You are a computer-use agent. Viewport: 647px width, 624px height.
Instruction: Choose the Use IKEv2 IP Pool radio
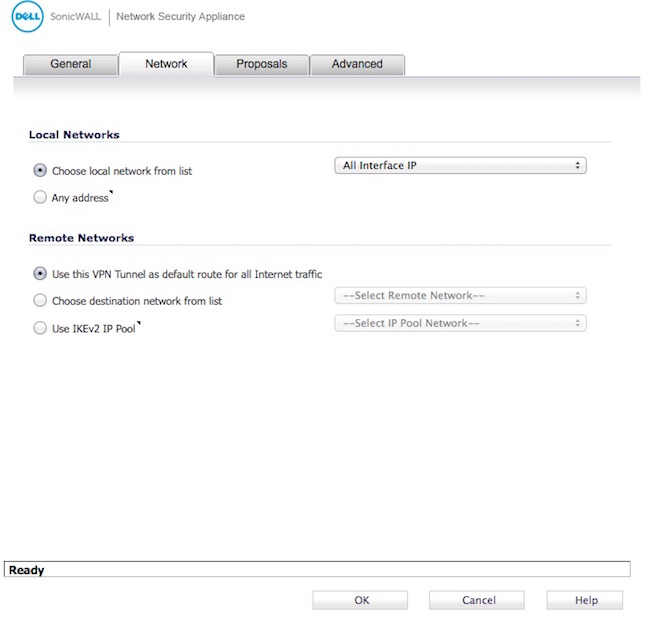[40, 328]
